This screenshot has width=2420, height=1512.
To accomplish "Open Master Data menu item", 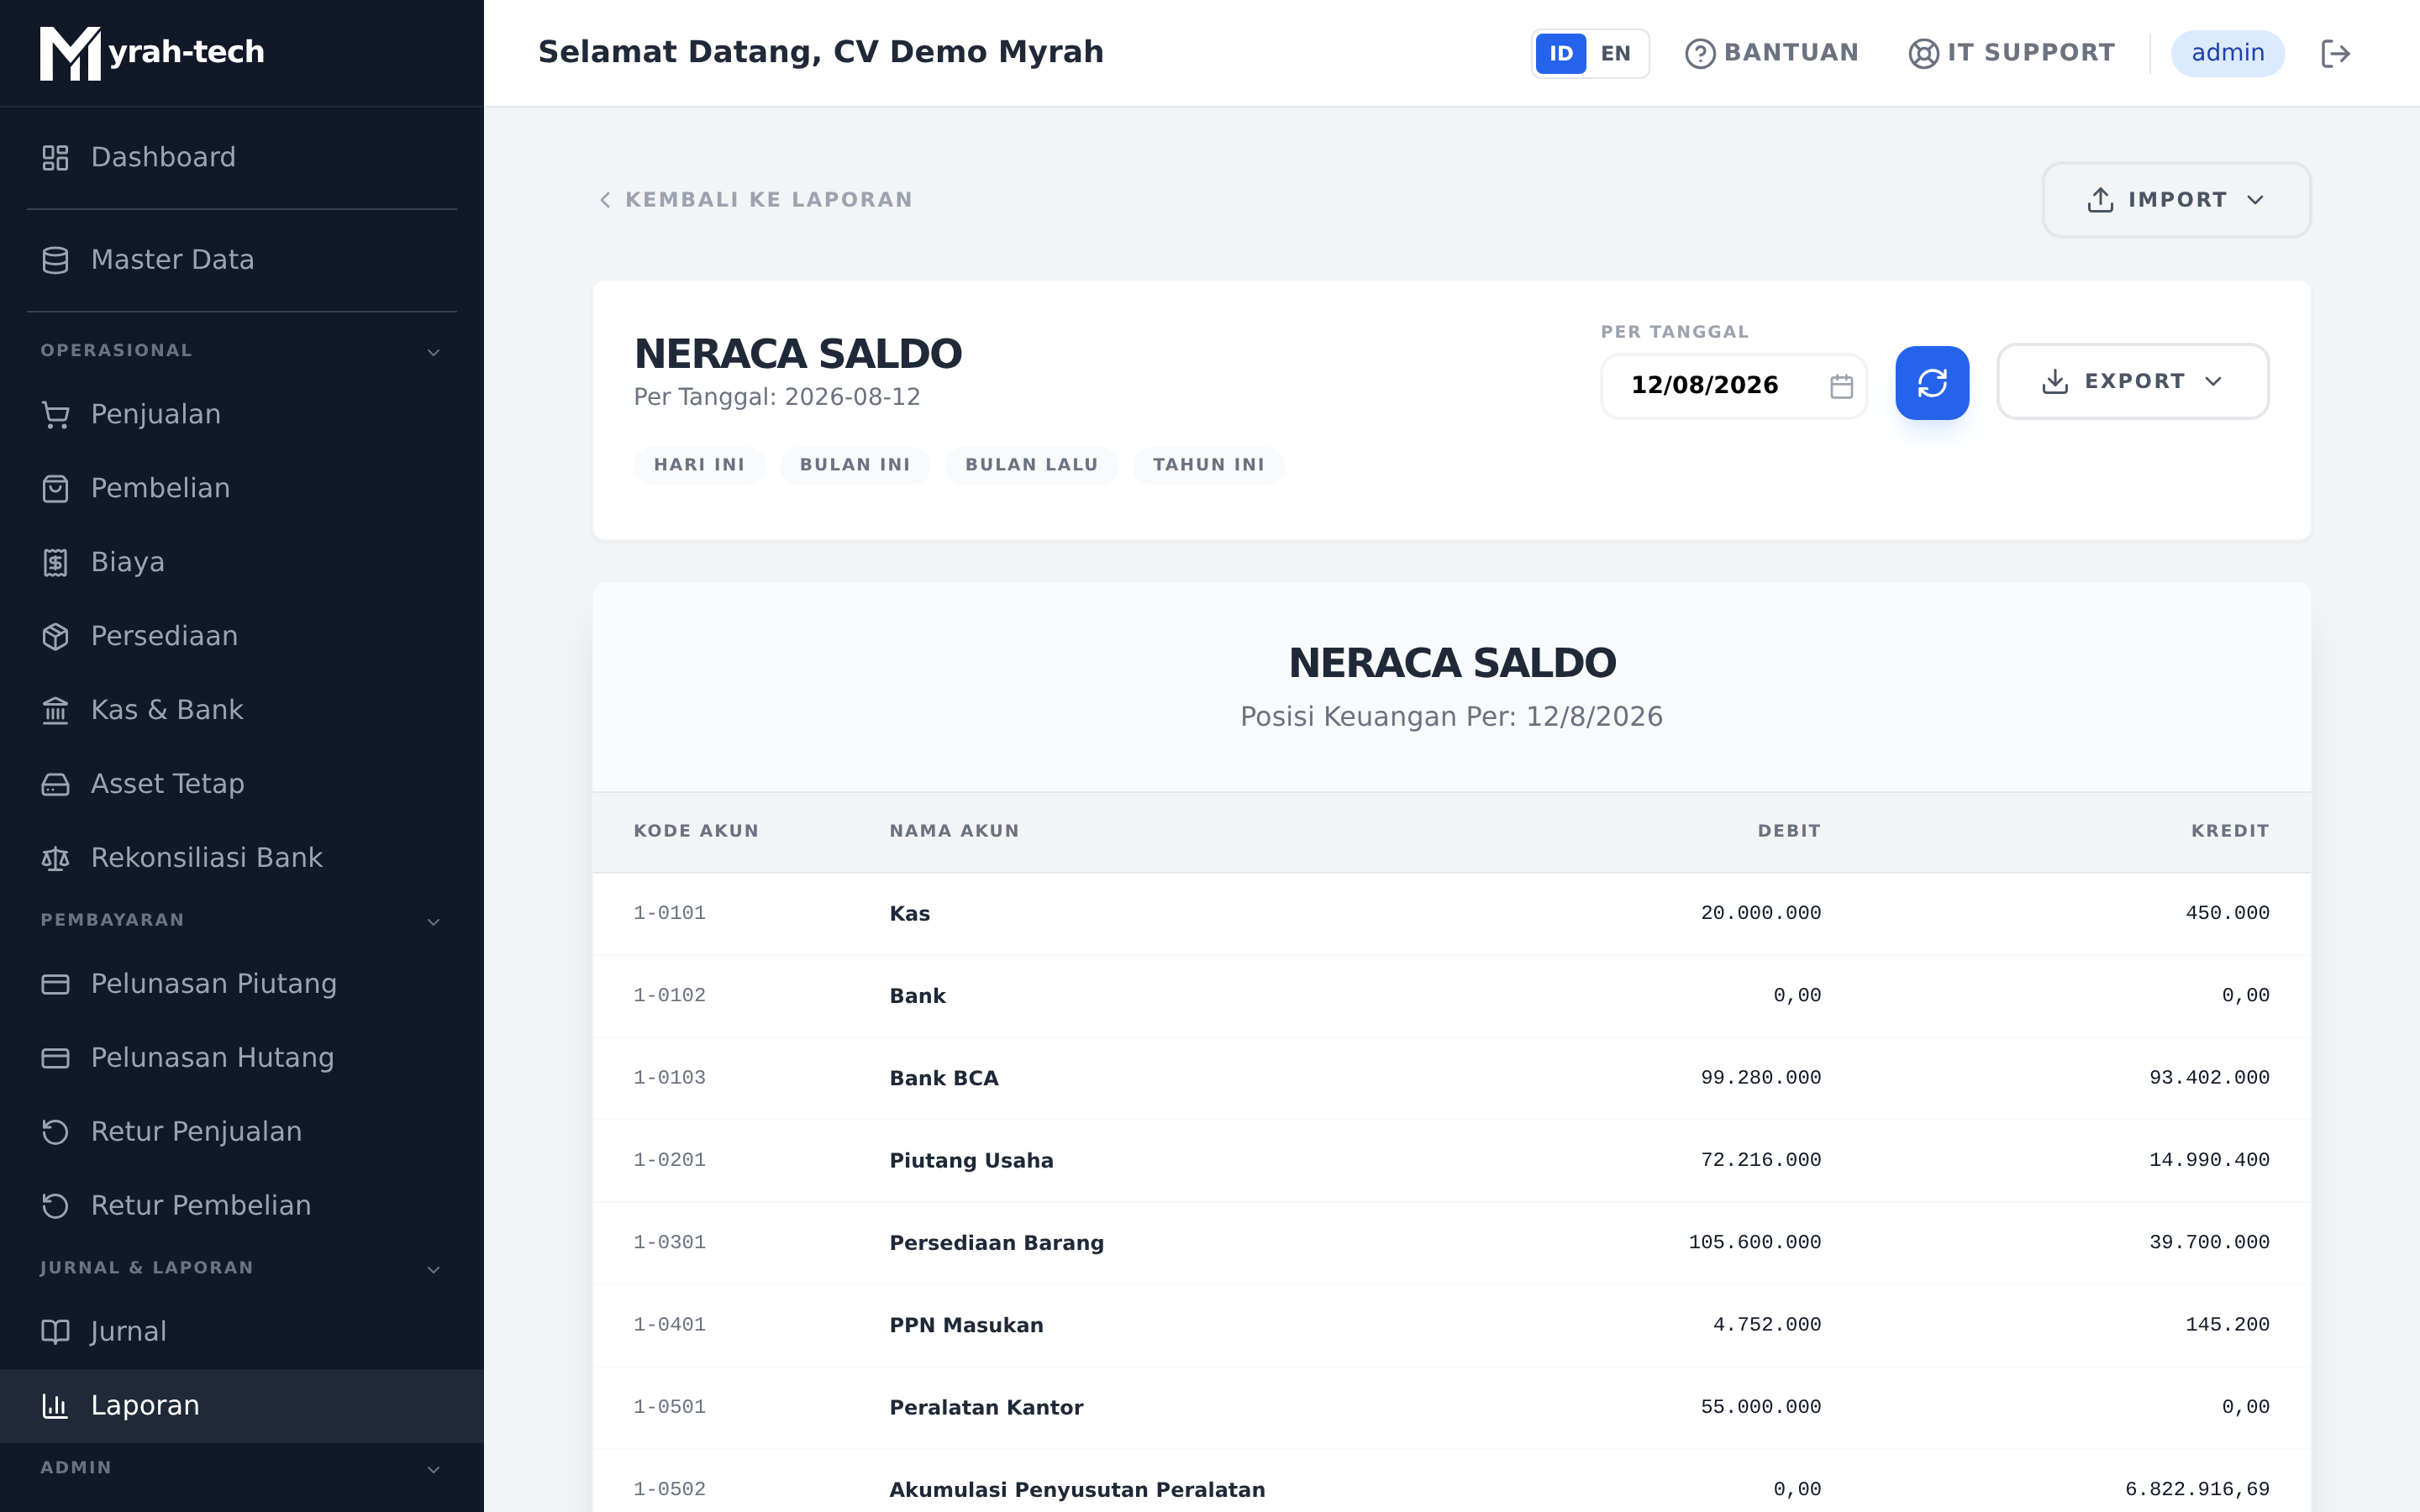I will tap(241, 260).
